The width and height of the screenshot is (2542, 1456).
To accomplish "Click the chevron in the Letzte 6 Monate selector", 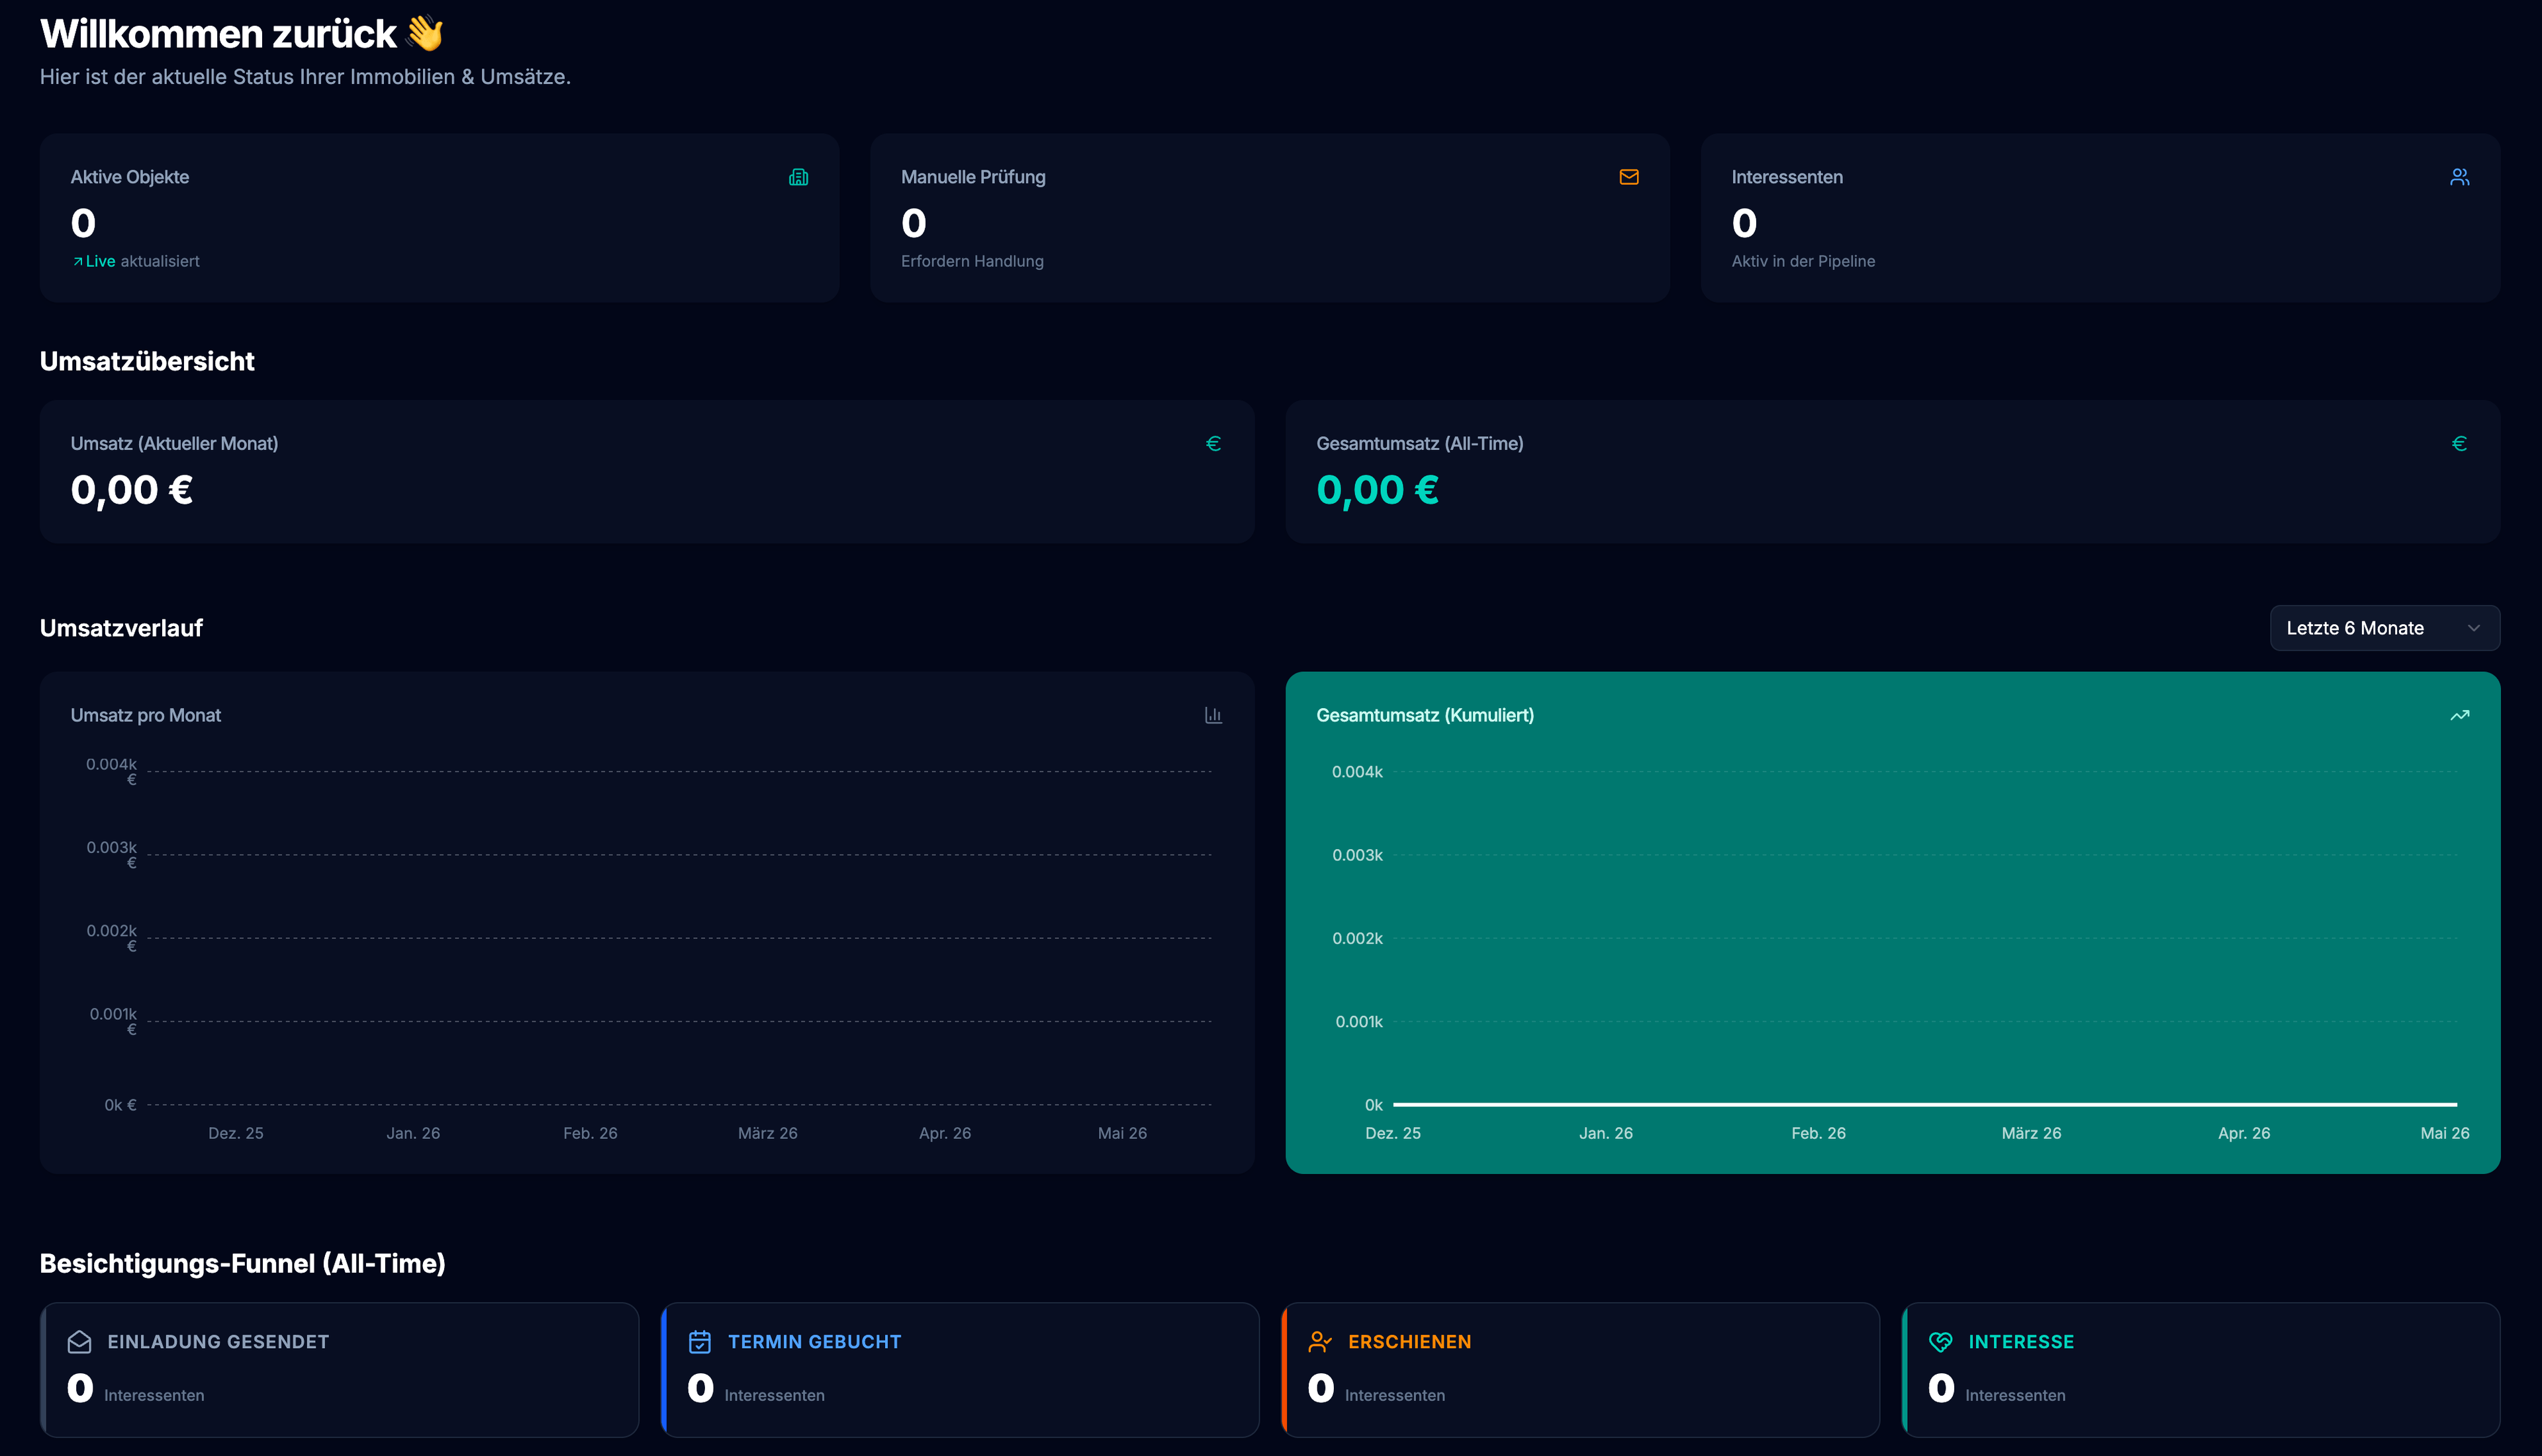I will tap(2473, 628).
